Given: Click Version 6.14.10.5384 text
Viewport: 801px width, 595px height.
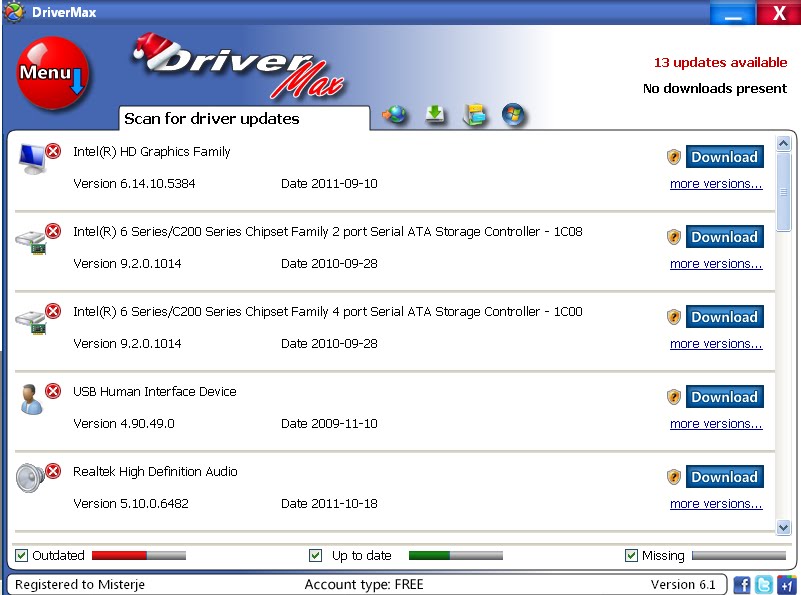Looking at the screenshot, I should [x=134, y=184].
